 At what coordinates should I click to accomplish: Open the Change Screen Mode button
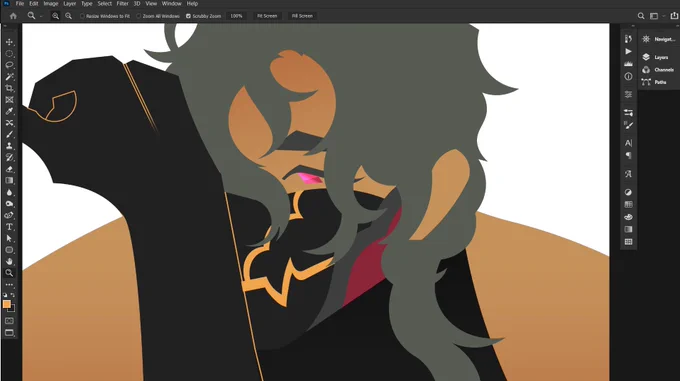(9, 333)
